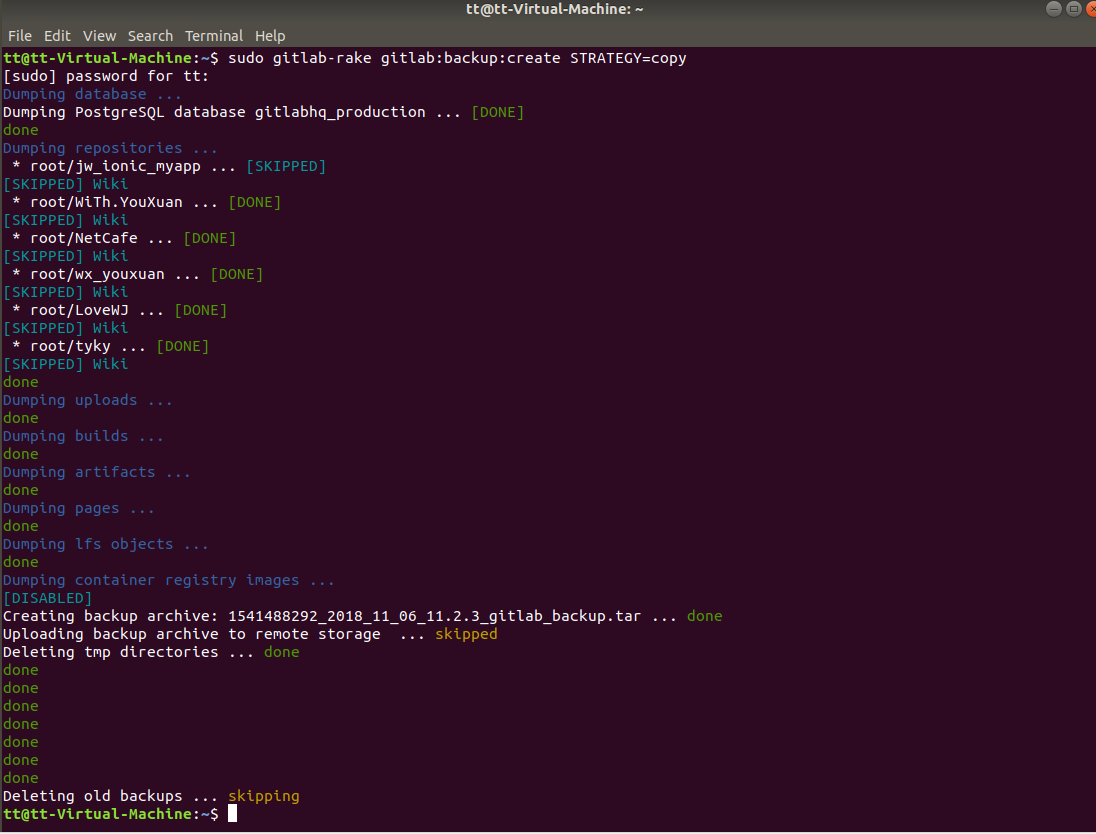
Task: Maximize the terminal window
Action: tap(1074, 8)
